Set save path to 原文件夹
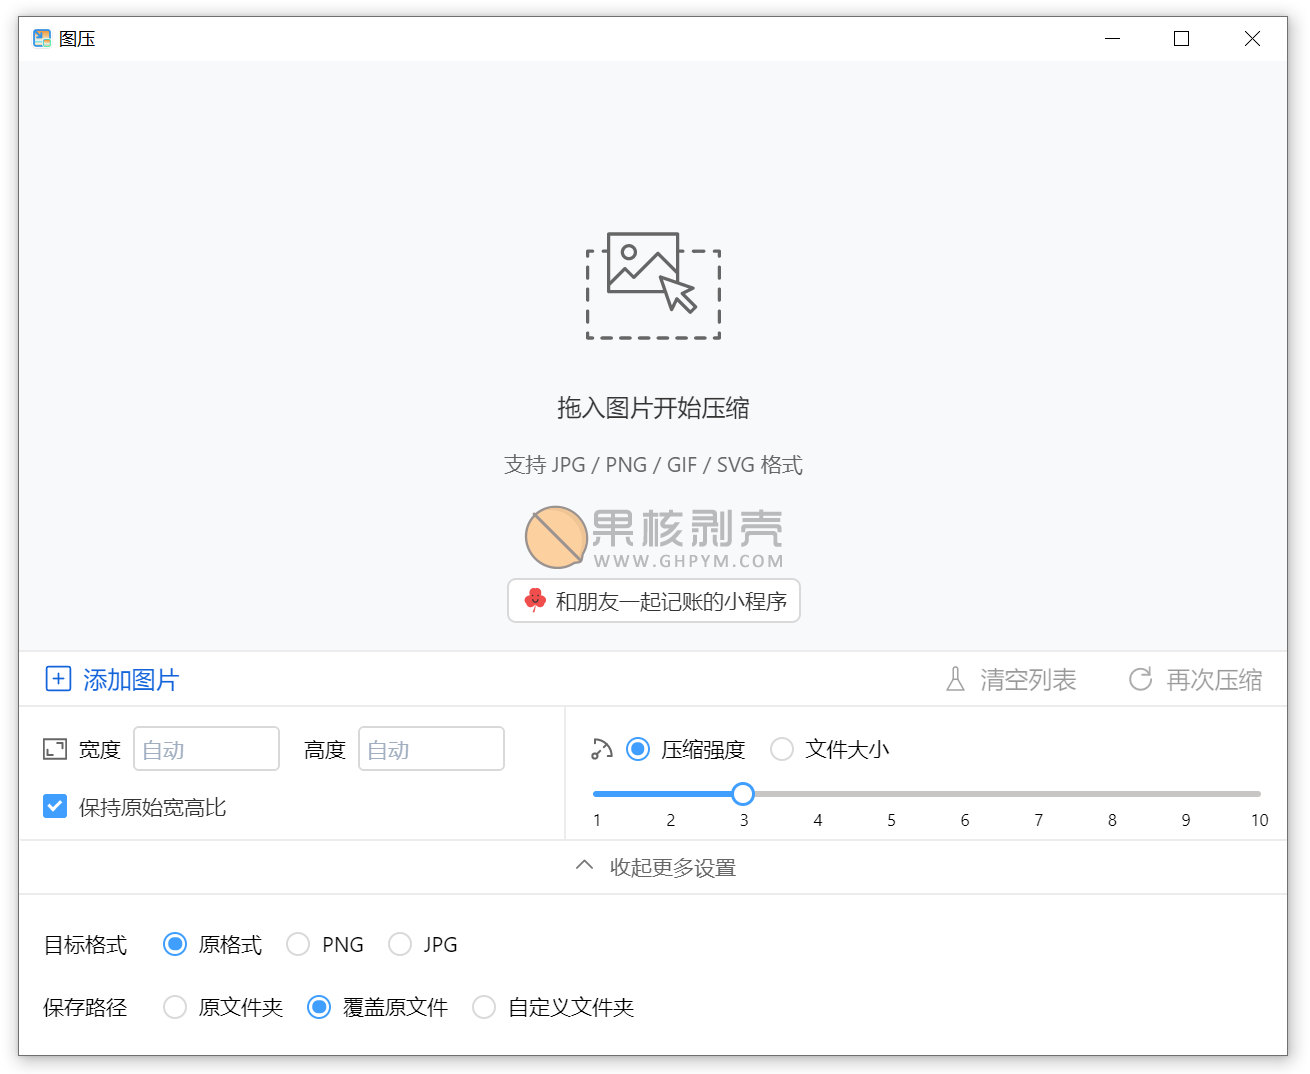Screen dimensions: 1310x1074 [175, 1007]
